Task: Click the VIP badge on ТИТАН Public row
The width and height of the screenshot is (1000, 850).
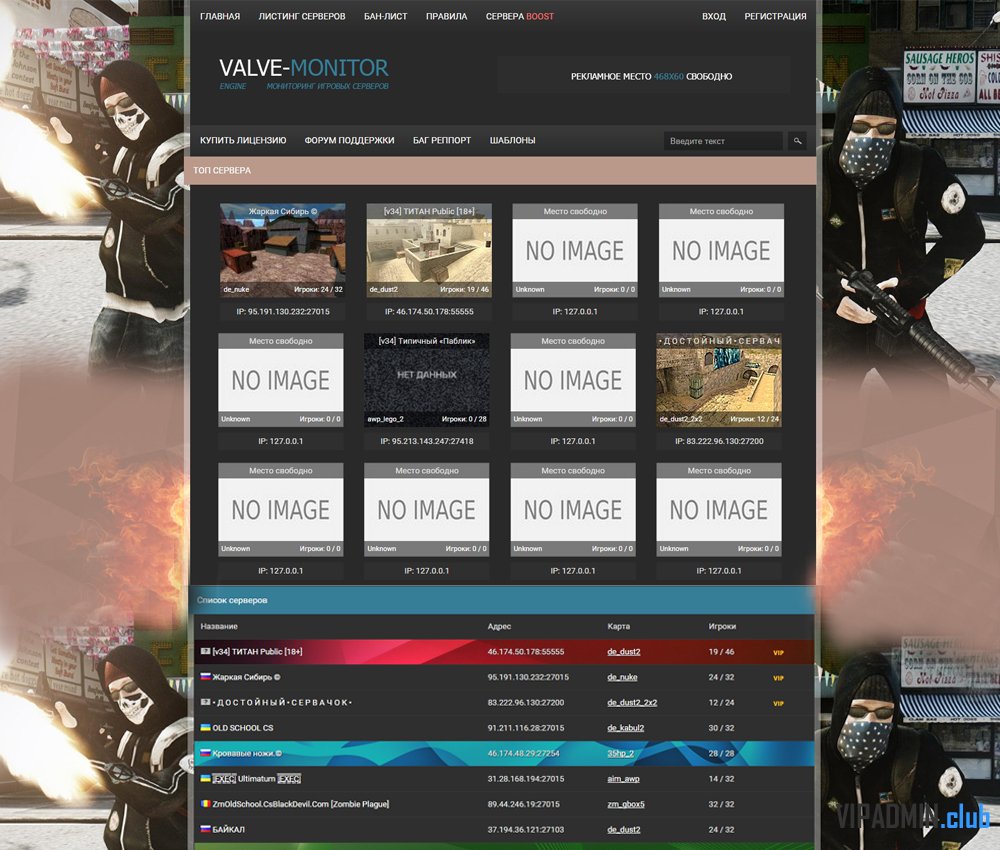Action: pyautogui.click(x=778, y=652)
